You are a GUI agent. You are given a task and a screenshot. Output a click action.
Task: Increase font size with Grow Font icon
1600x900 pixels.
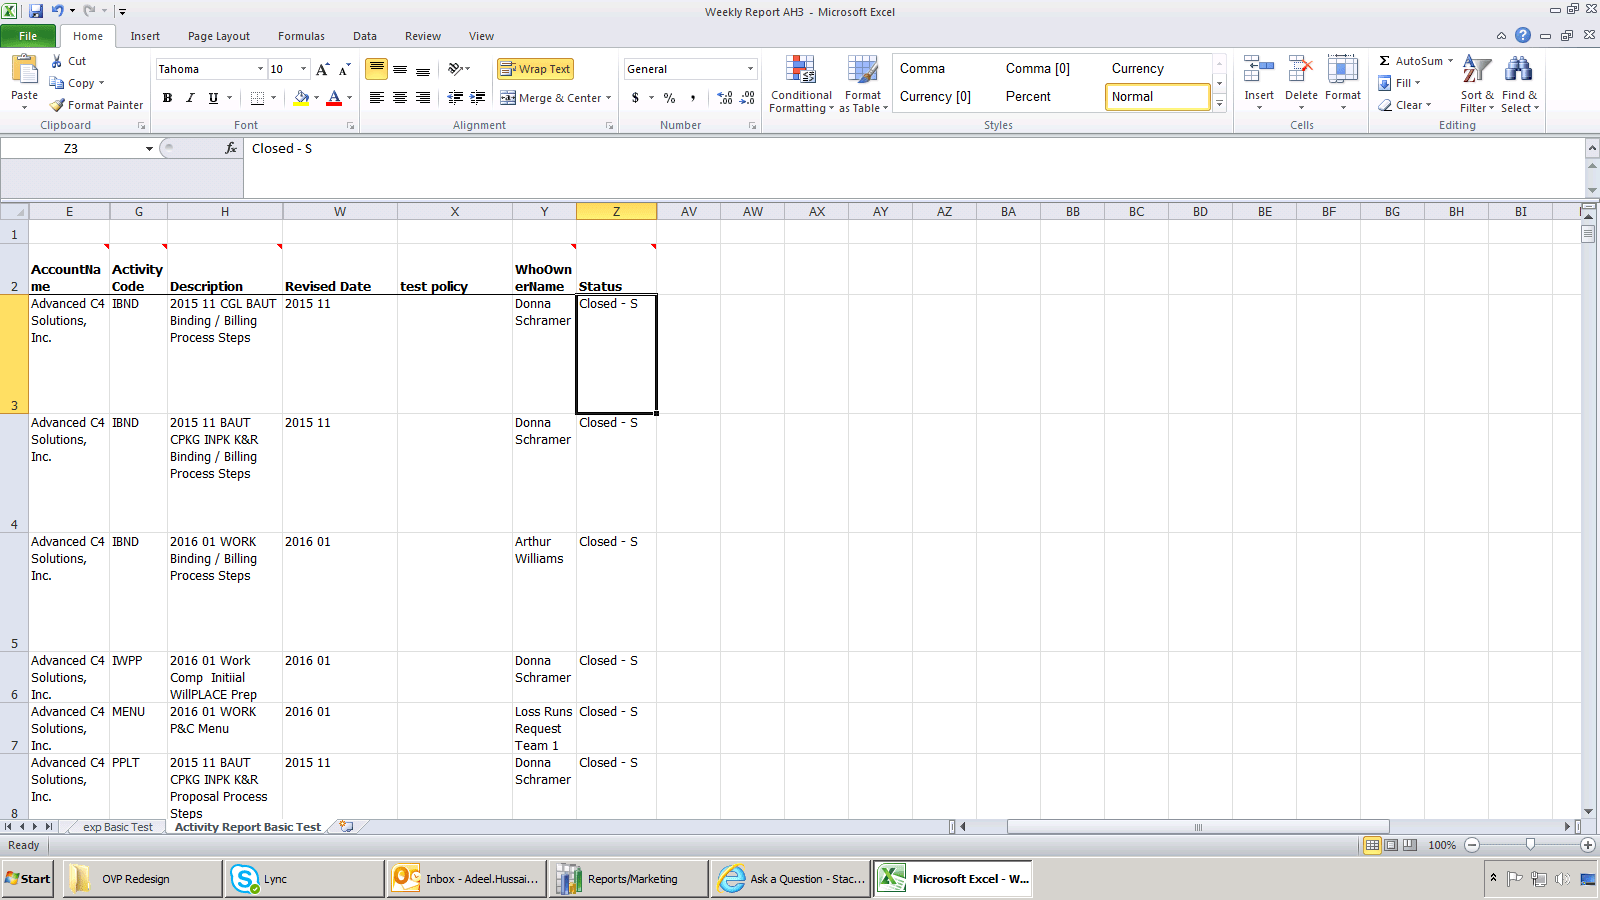pyautogui.click(x=322, y=69)
